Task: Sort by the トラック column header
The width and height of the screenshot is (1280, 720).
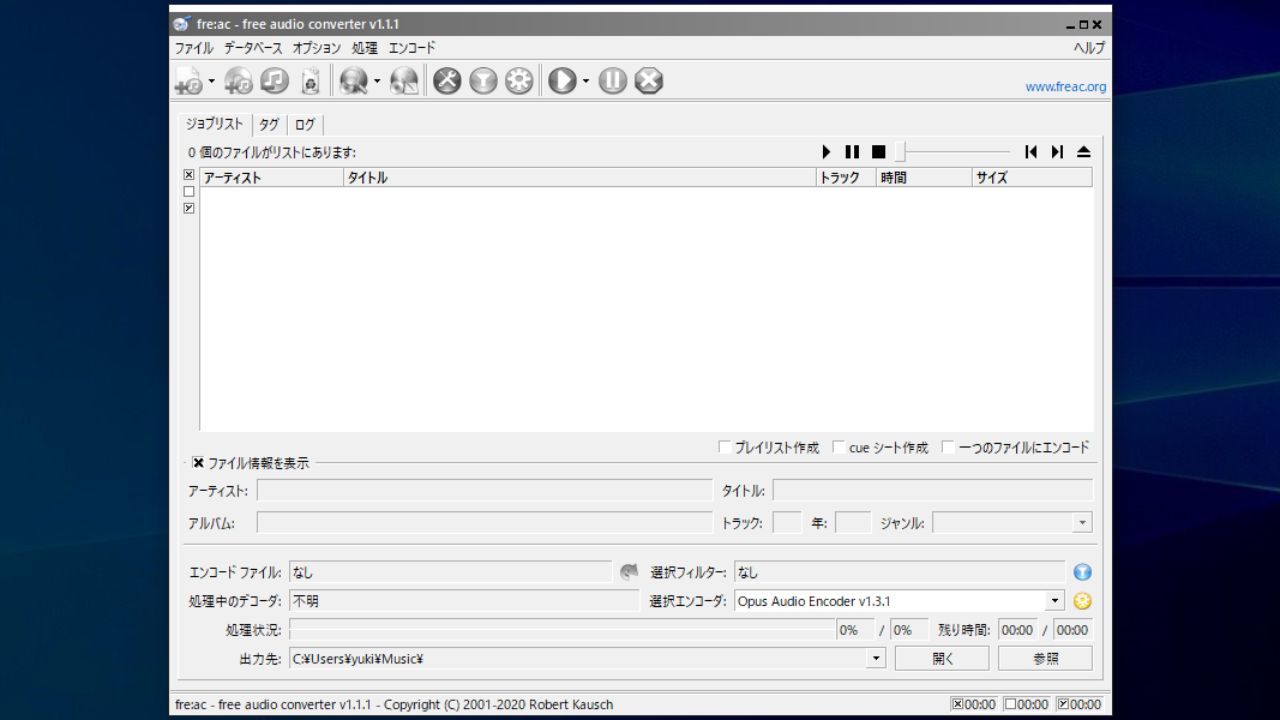Action: (x=846, y=178)
